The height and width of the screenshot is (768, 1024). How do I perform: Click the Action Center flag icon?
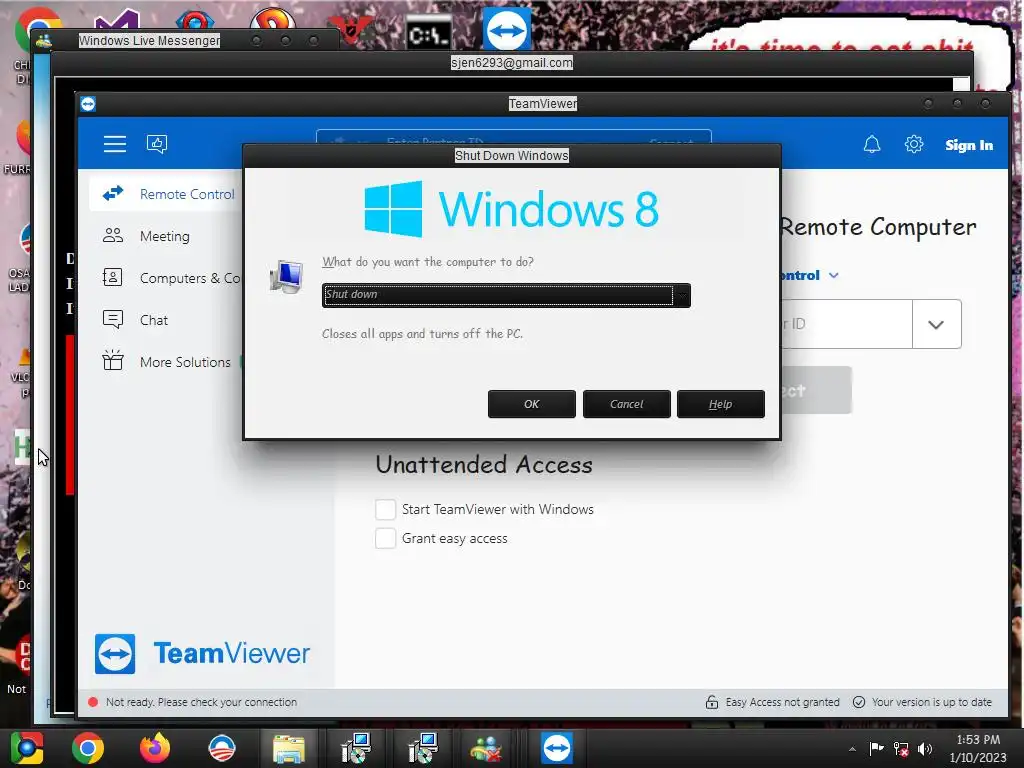click(x=876, y=748)
